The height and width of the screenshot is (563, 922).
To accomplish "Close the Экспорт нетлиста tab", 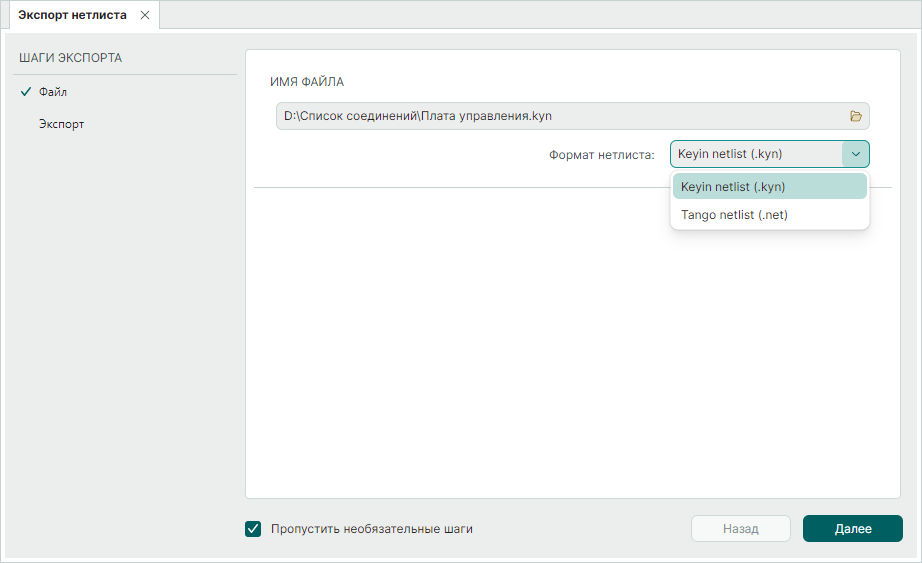I will 145,15.
